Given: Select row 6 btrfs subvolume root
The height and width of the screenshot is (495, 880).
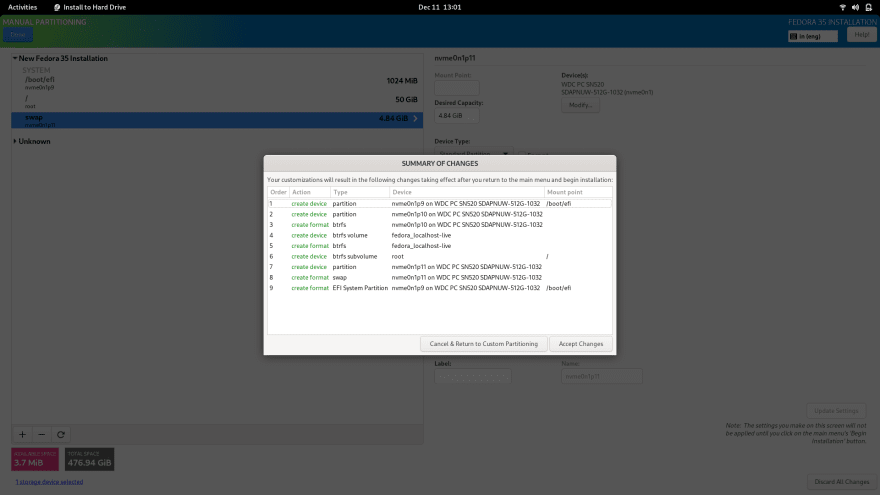Looking at the screenshot, I should (439, 256).
